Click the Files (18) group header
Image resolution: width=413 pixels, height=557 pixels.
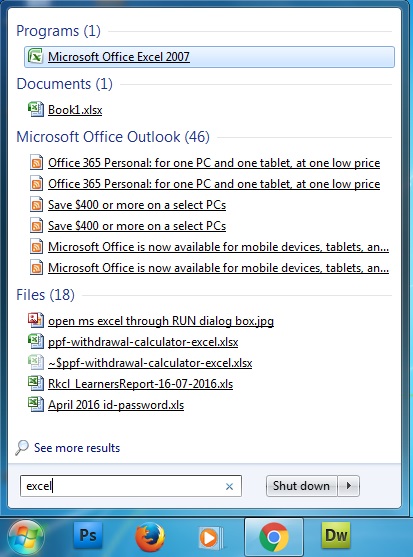pyautogui.click(x=45, y=295)
